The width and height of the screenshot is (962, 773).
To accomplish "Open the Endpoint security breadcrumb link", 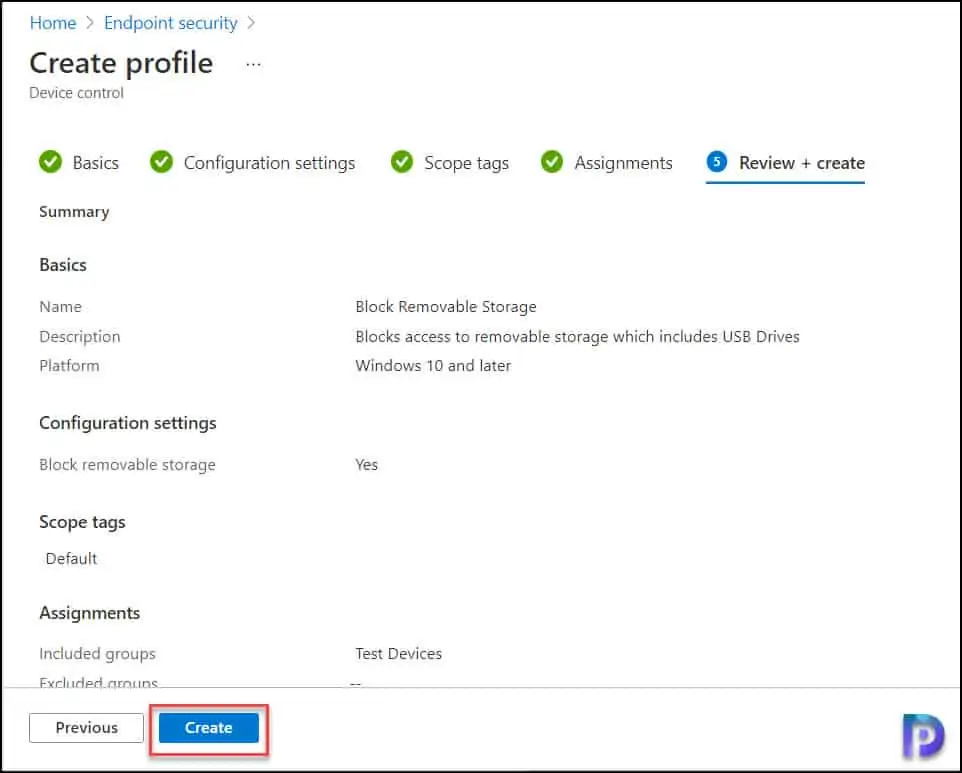I will pyautogui.click(x=171, y=23).
